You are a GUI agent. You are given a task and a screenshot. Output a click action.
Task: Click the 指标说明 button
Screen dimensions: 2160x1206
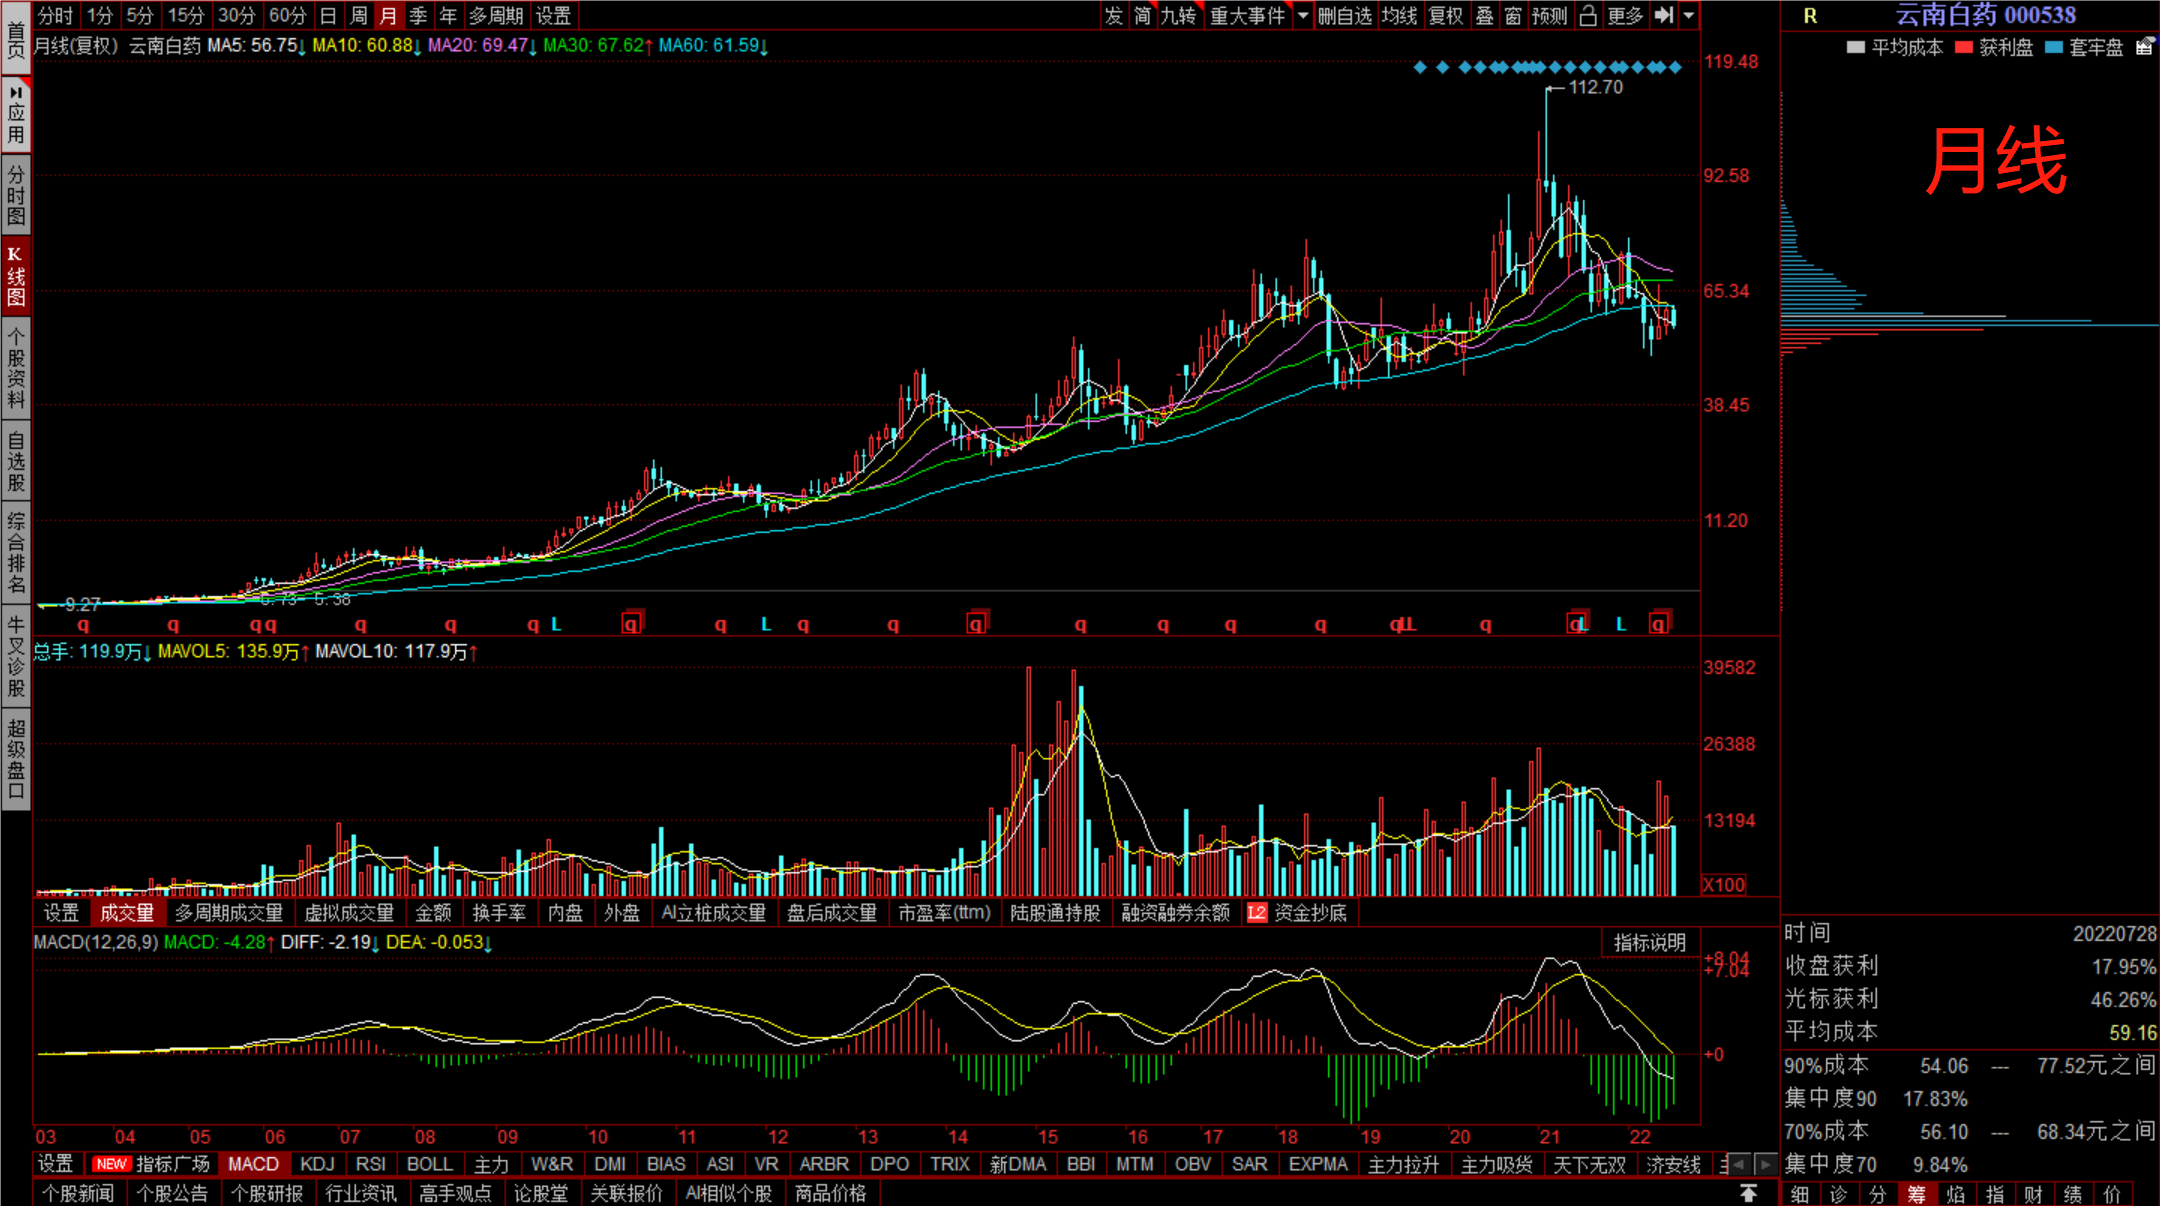1649,942
